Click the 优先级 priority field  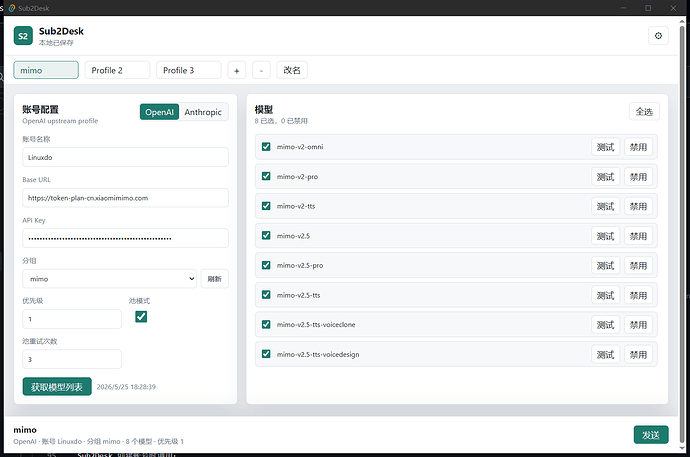pyautogui.click(x=72, y=319)
